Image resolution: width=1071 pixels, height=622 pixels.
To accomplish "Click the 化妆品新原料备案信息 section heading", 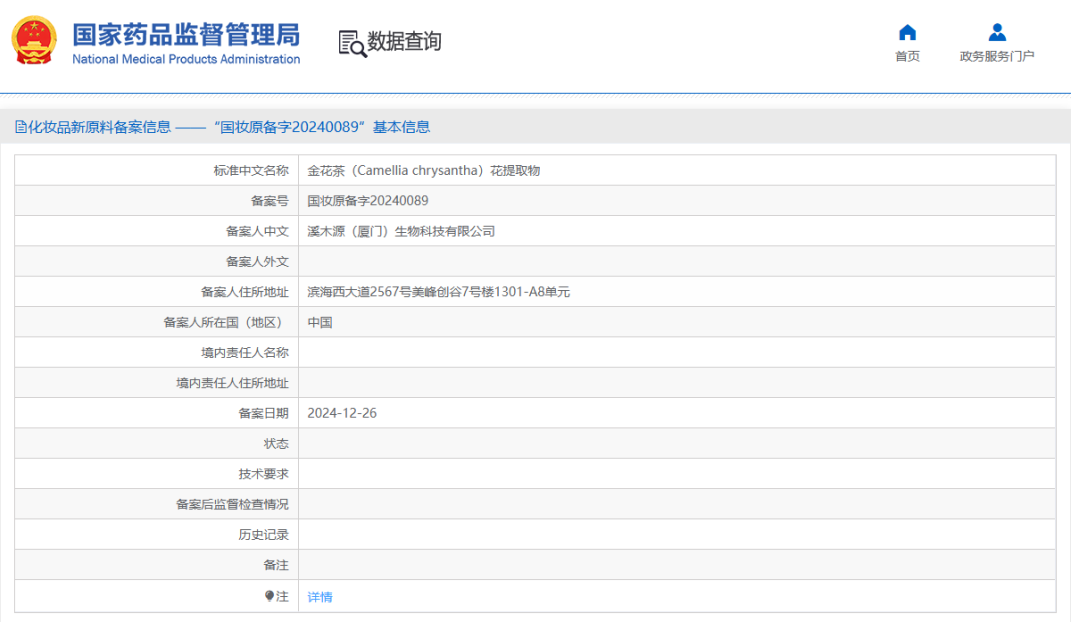I will point(99,127).
